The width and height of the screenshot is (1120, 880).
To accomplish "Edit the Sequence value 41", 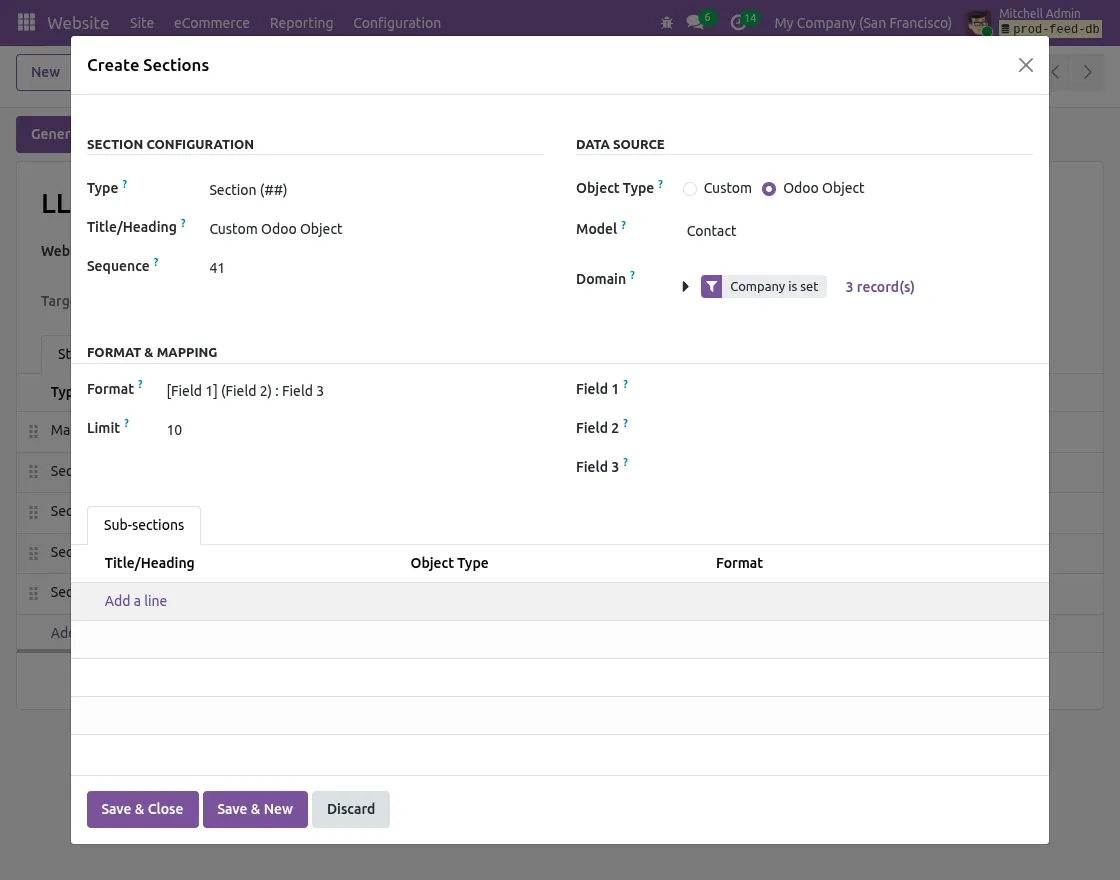I will [376, 268].
